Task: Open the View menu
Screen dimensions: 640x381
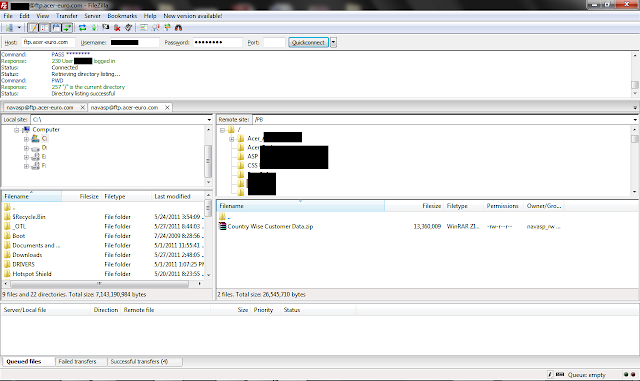Action: coord(43,16)
